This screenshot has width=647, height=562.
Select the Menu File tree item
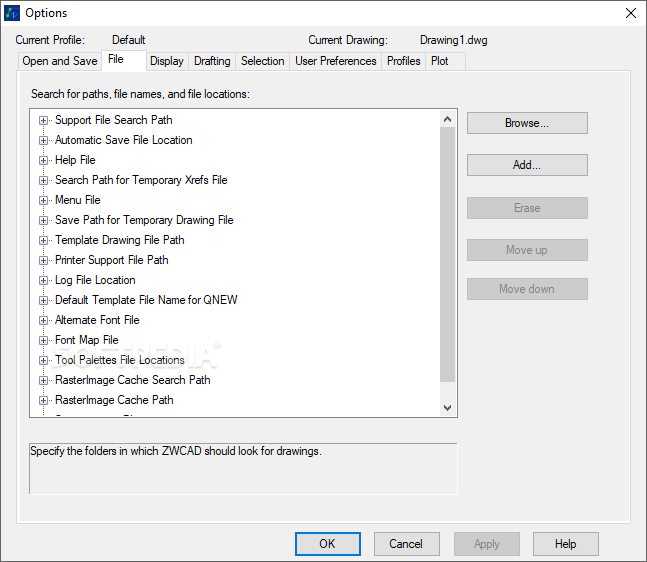(x=78, y=200)
